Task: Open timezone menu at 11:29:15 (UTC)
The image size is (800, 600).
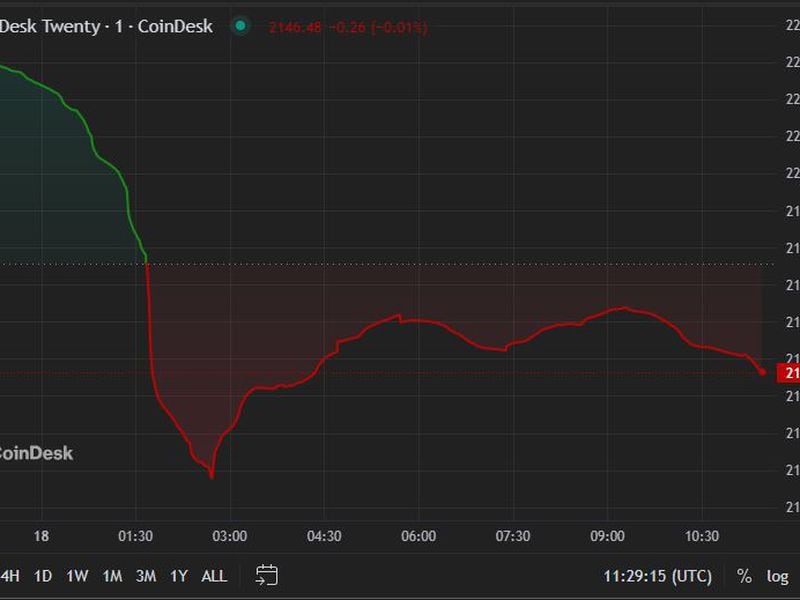Action: 657,576
